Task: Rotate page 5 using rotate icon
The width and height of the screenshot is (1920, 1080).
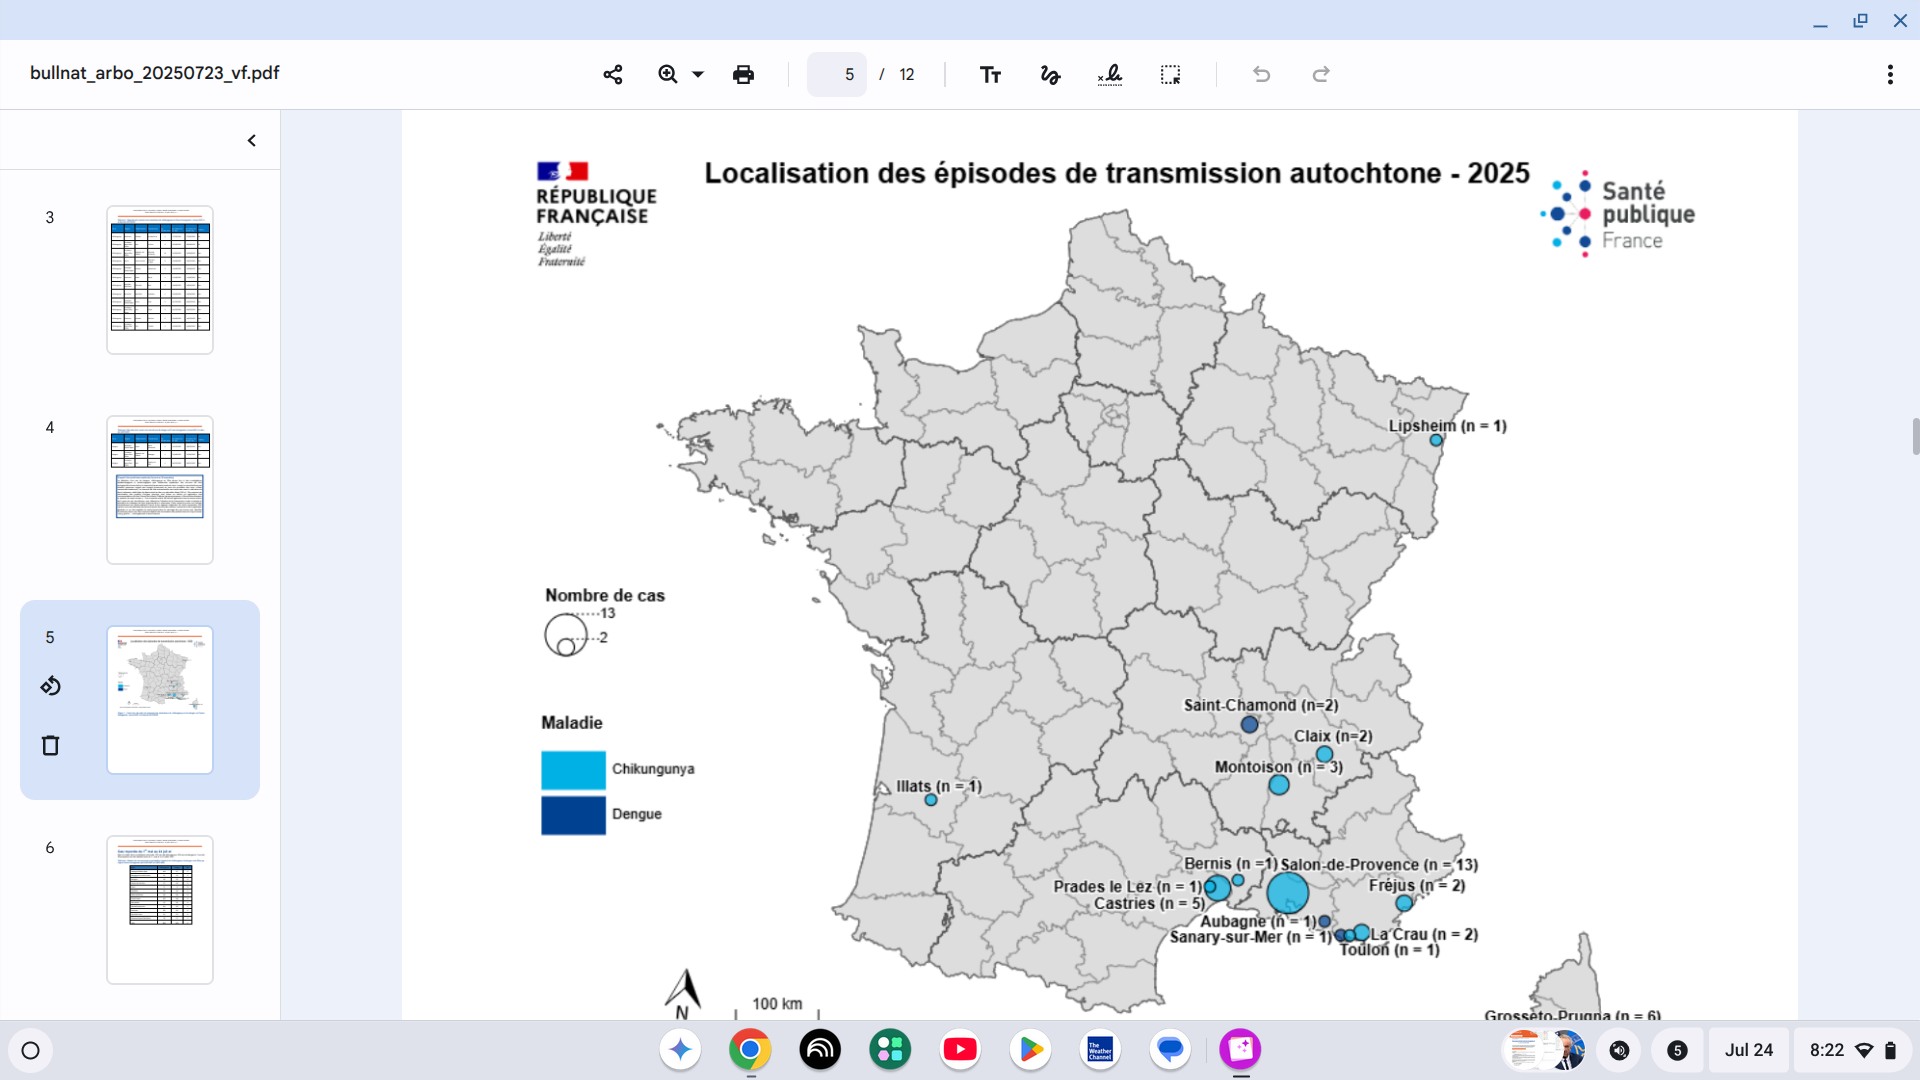Action: [x=51, y=686]
